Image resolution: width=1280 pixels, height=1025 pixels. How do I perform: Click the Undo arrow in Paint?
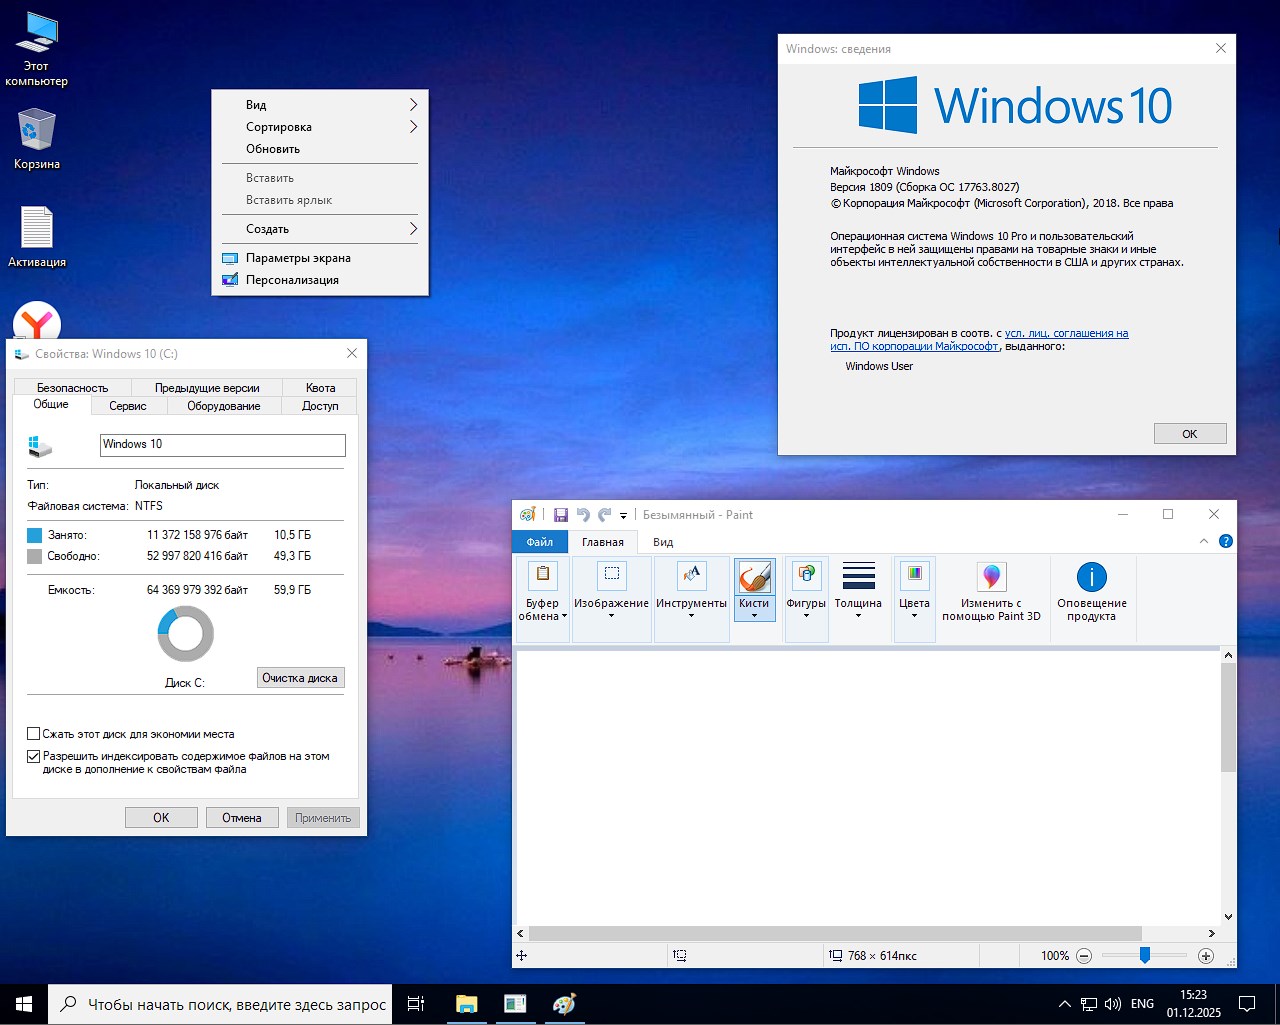582,514
